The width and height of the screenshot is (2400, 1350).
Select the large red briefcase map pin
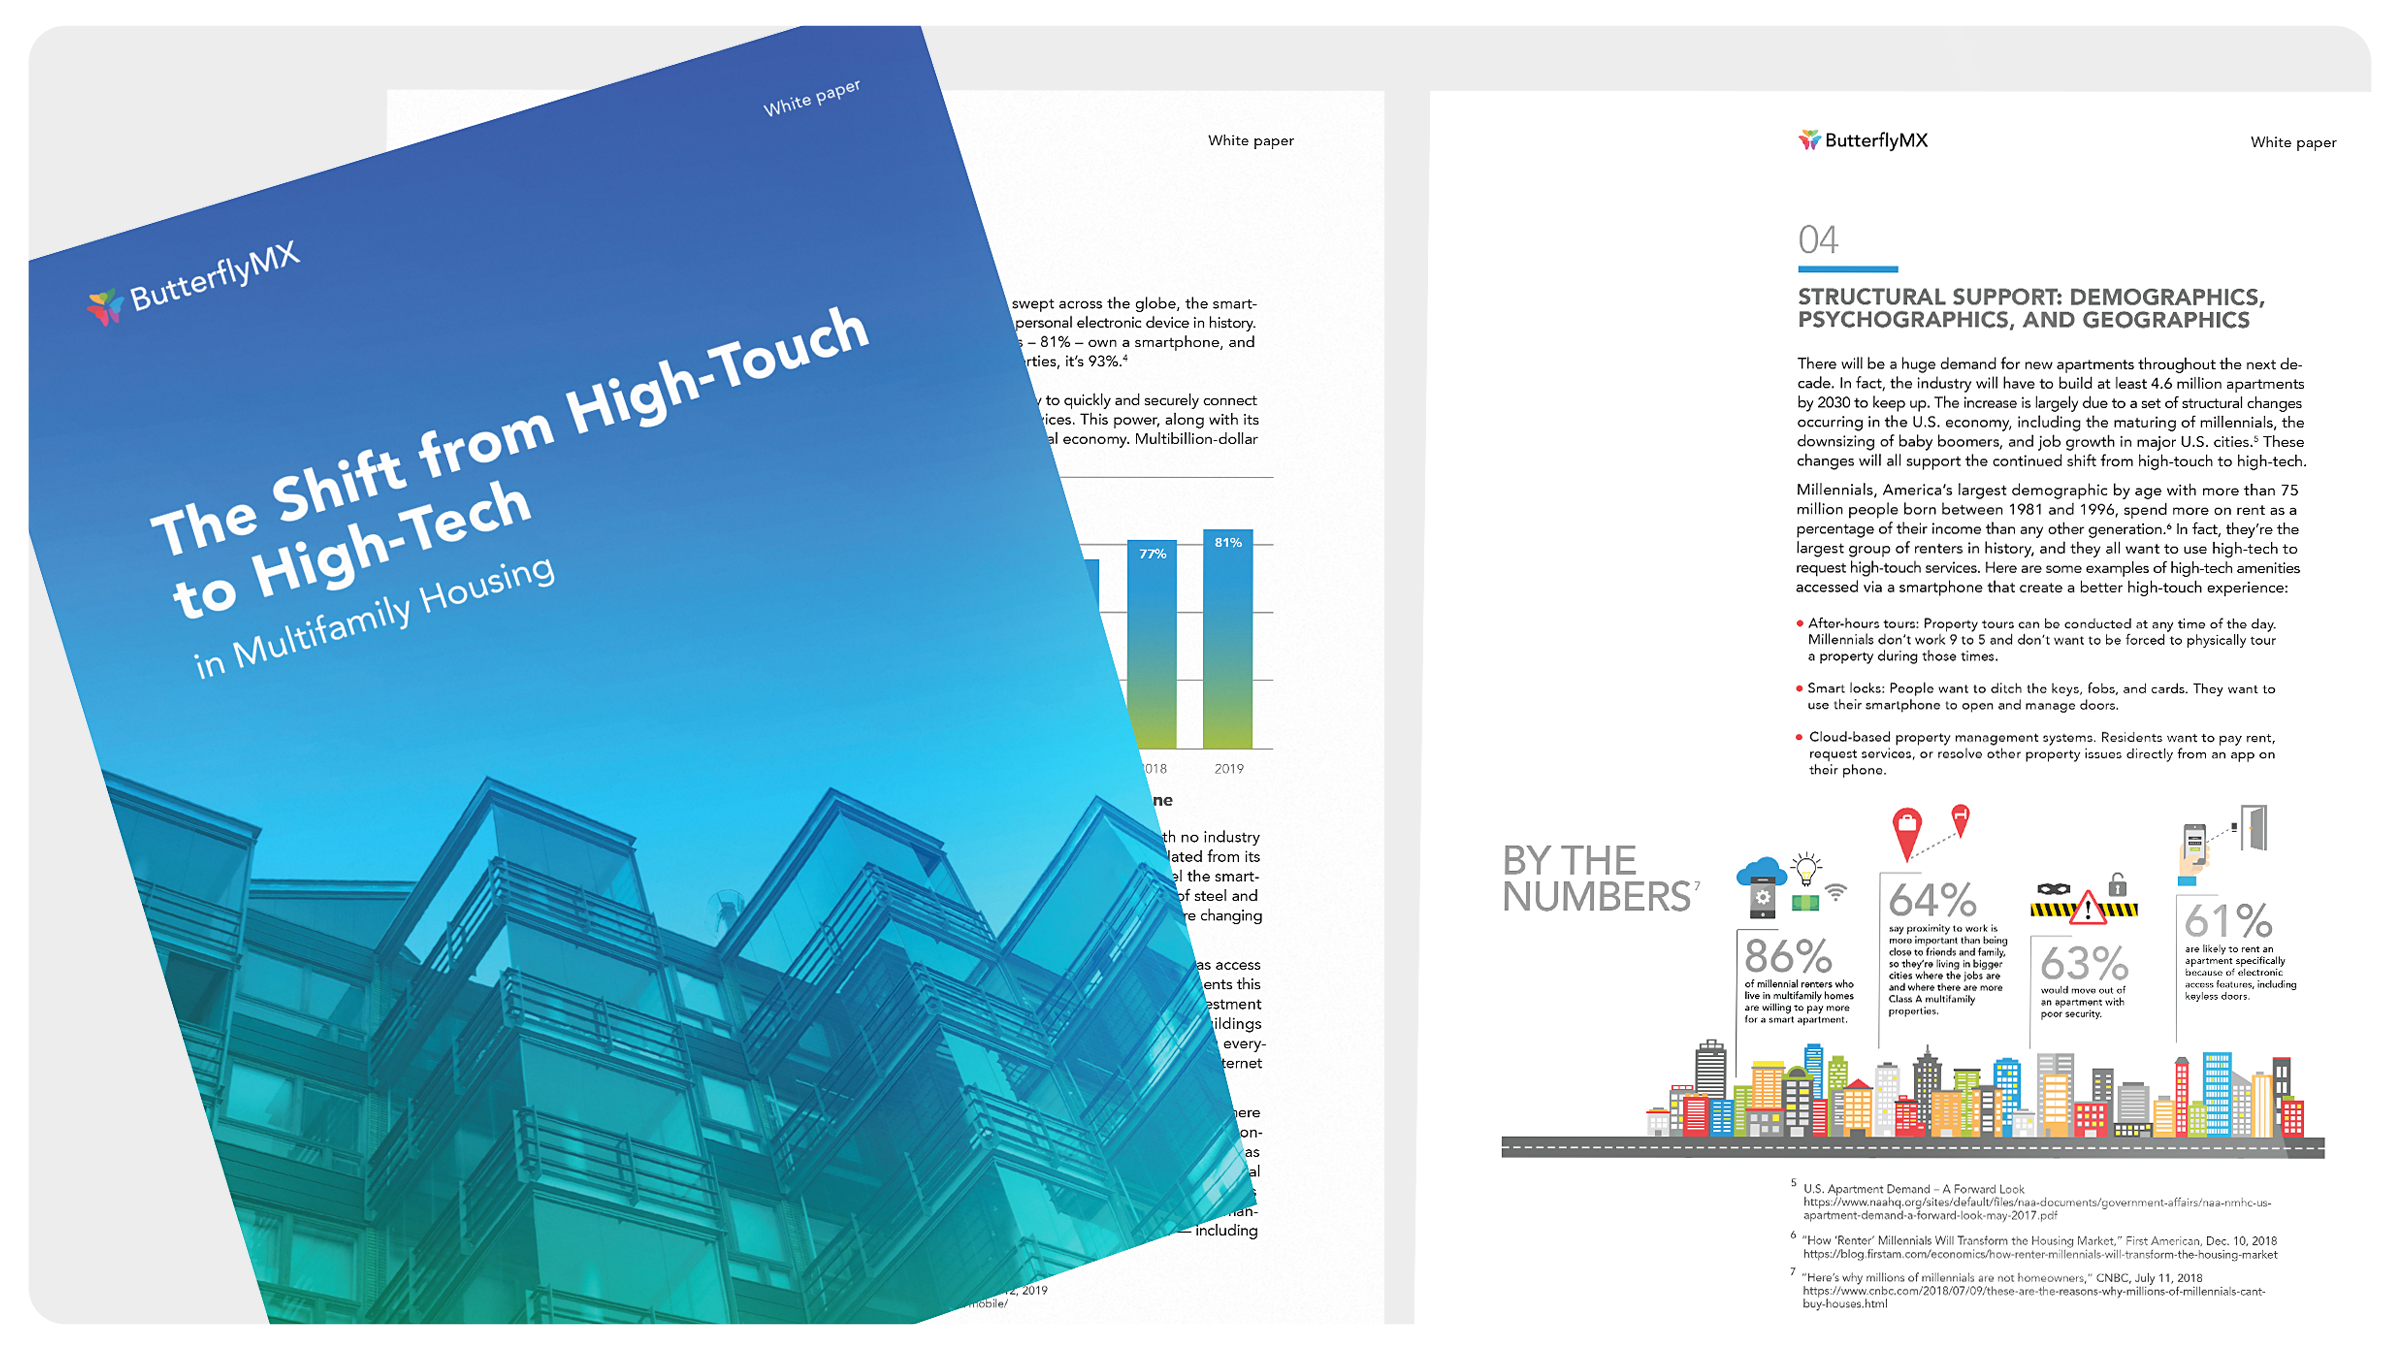pyautogui.click(x=1907, y=834)
